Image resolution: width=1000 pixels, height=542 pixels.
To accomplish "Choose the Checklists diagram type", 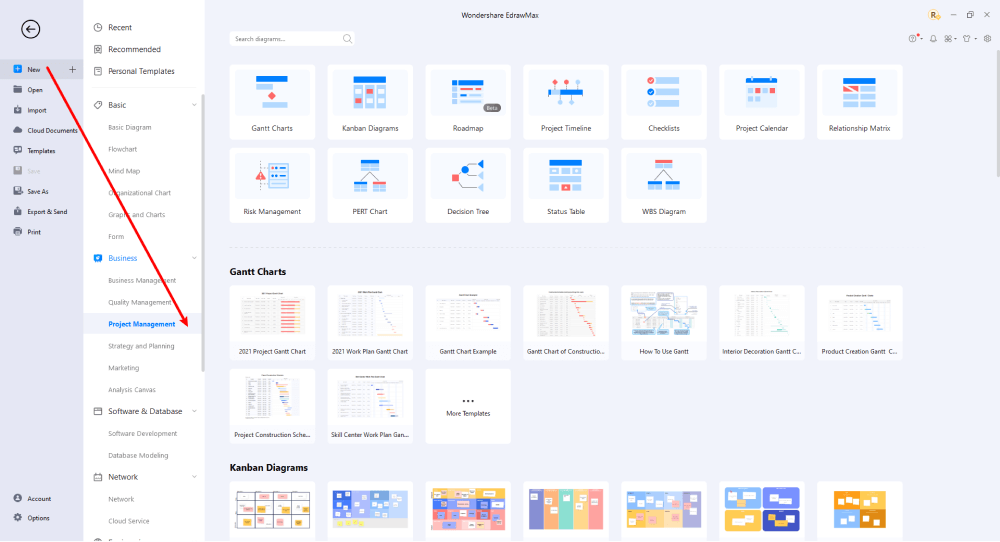I will click(x=664, y=102).
